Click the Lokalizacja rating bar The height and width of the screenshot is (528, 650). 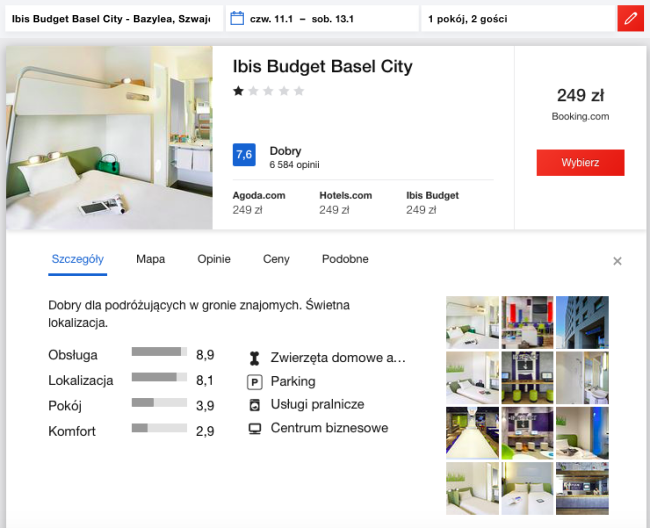159,377
